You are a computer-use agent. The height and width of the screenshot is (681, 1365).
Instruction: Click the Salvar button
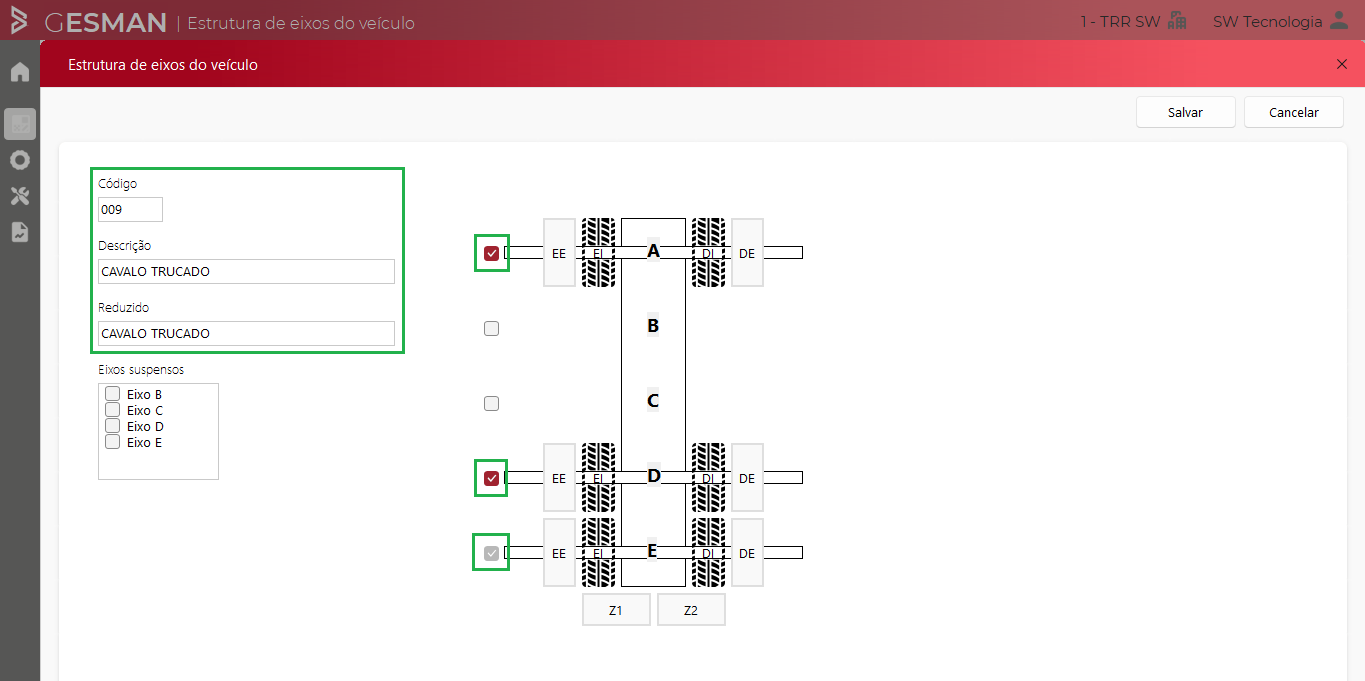coord(1185,113)
